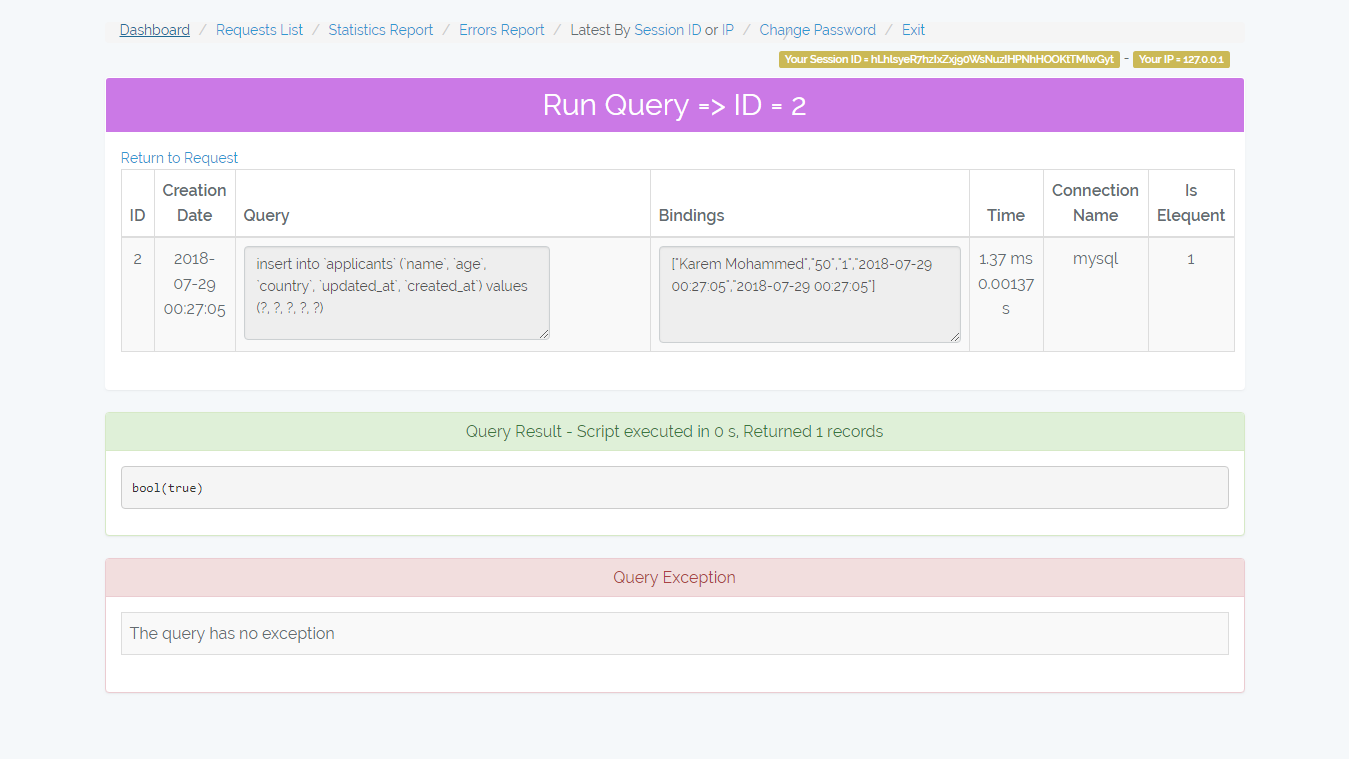
Task: Click the bool(true) result output box
Action: 674,488
